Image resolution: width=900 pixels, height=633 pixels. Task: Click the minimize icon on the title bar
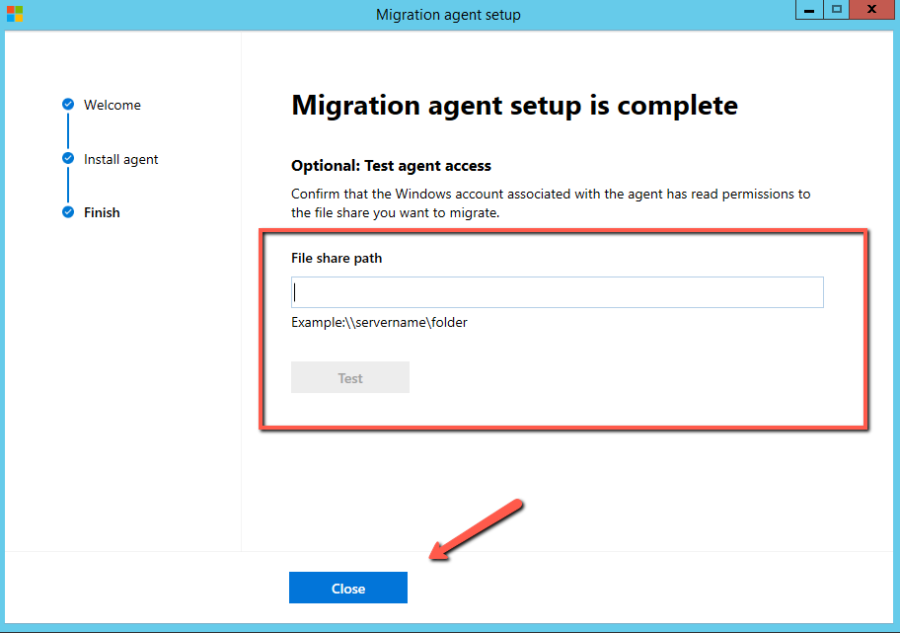808,10
